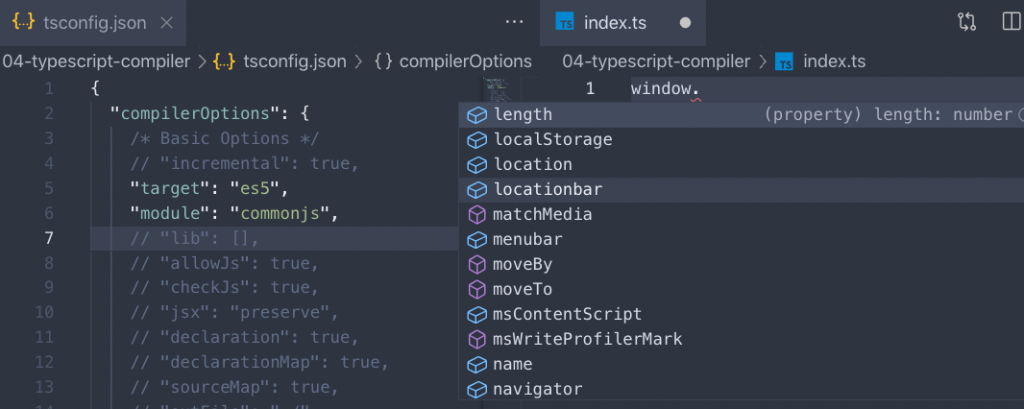Open the index.ts breadcrumb
This screenshot has height=409, width=1024.
point(834,61)
